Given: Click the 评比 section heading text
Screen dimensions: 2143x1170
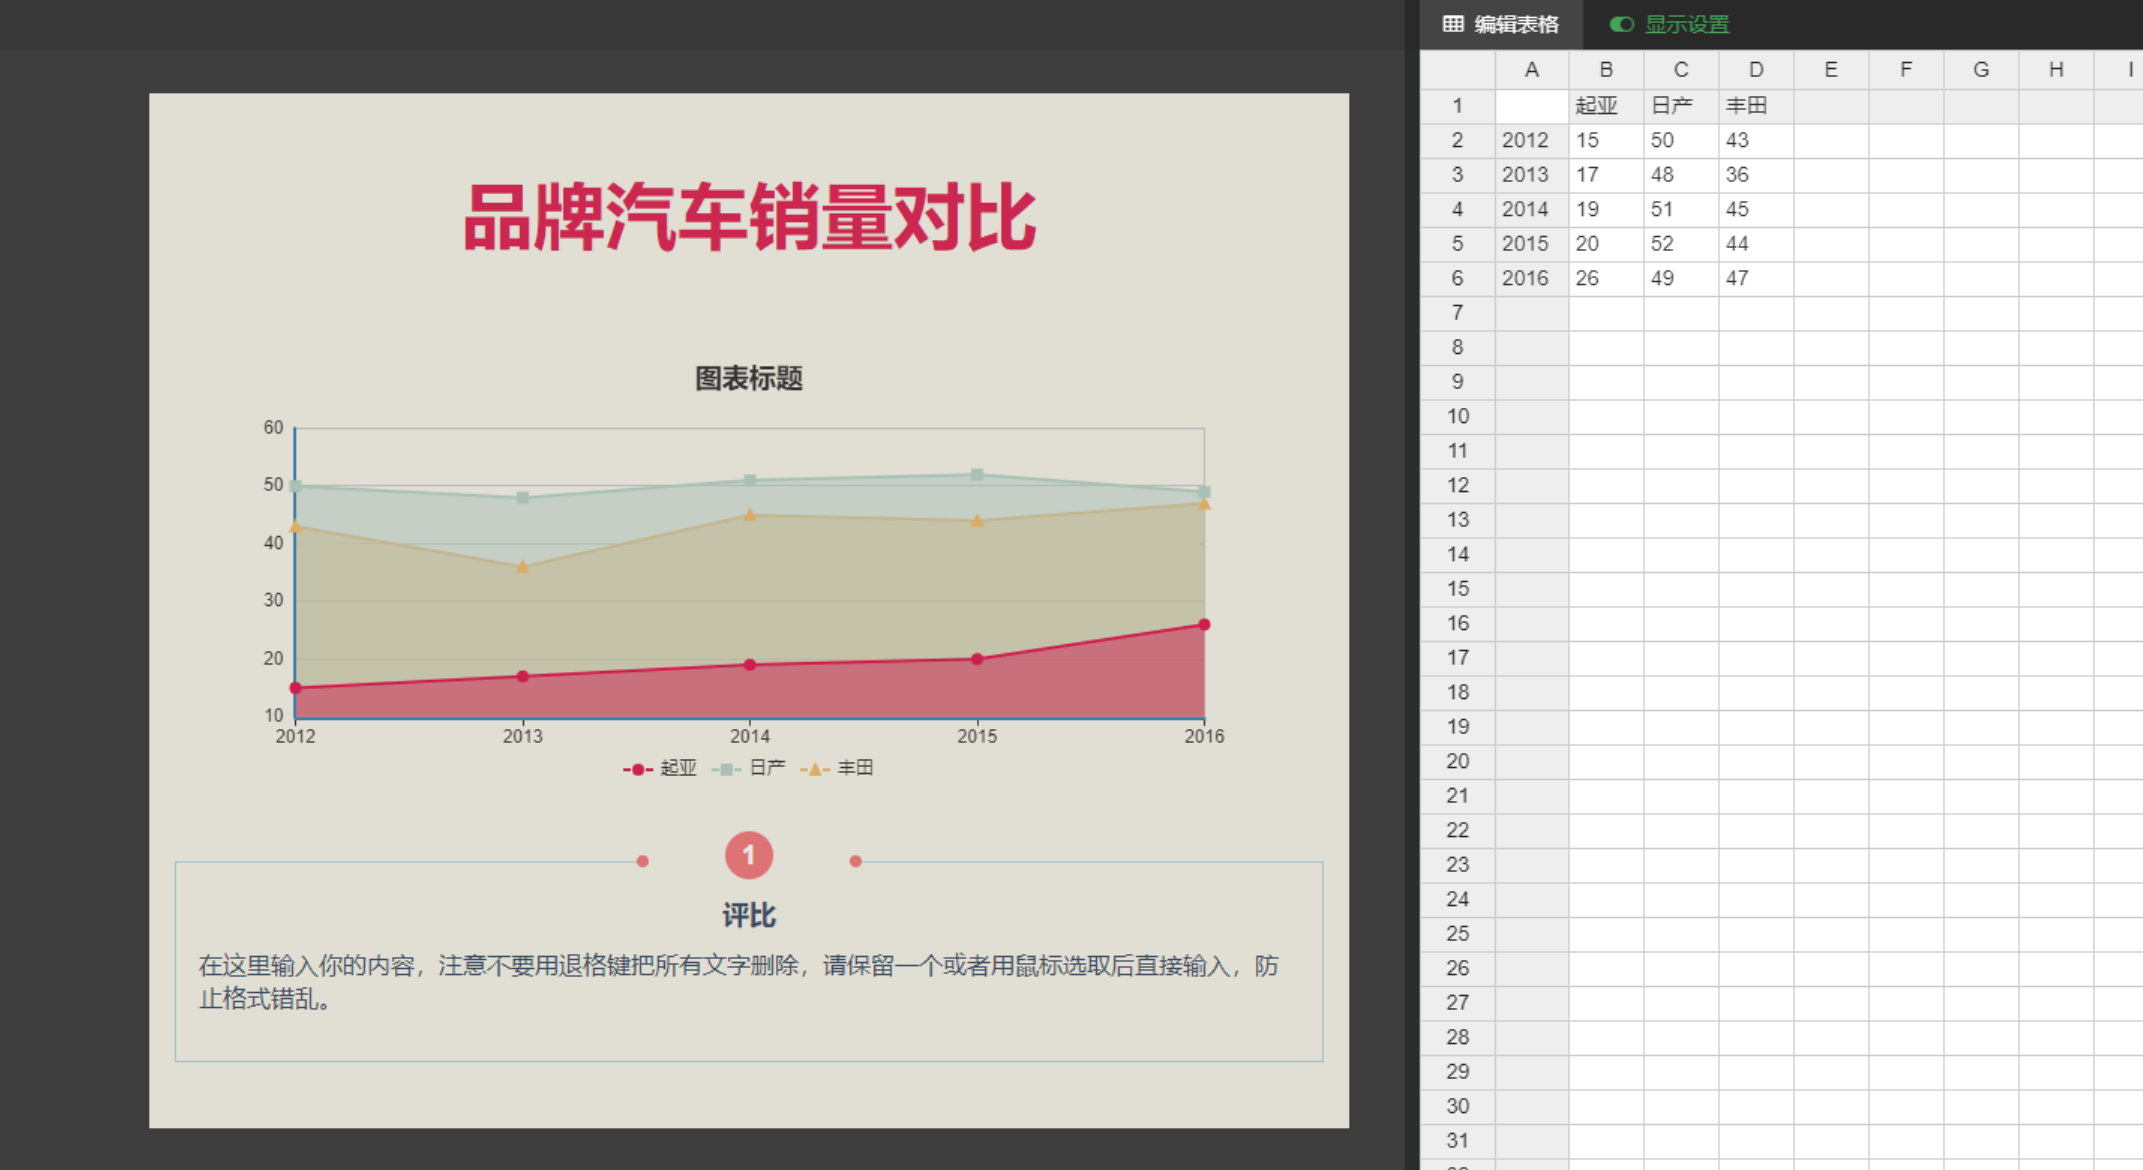Looking at the screenshot, I should (746, 912).
